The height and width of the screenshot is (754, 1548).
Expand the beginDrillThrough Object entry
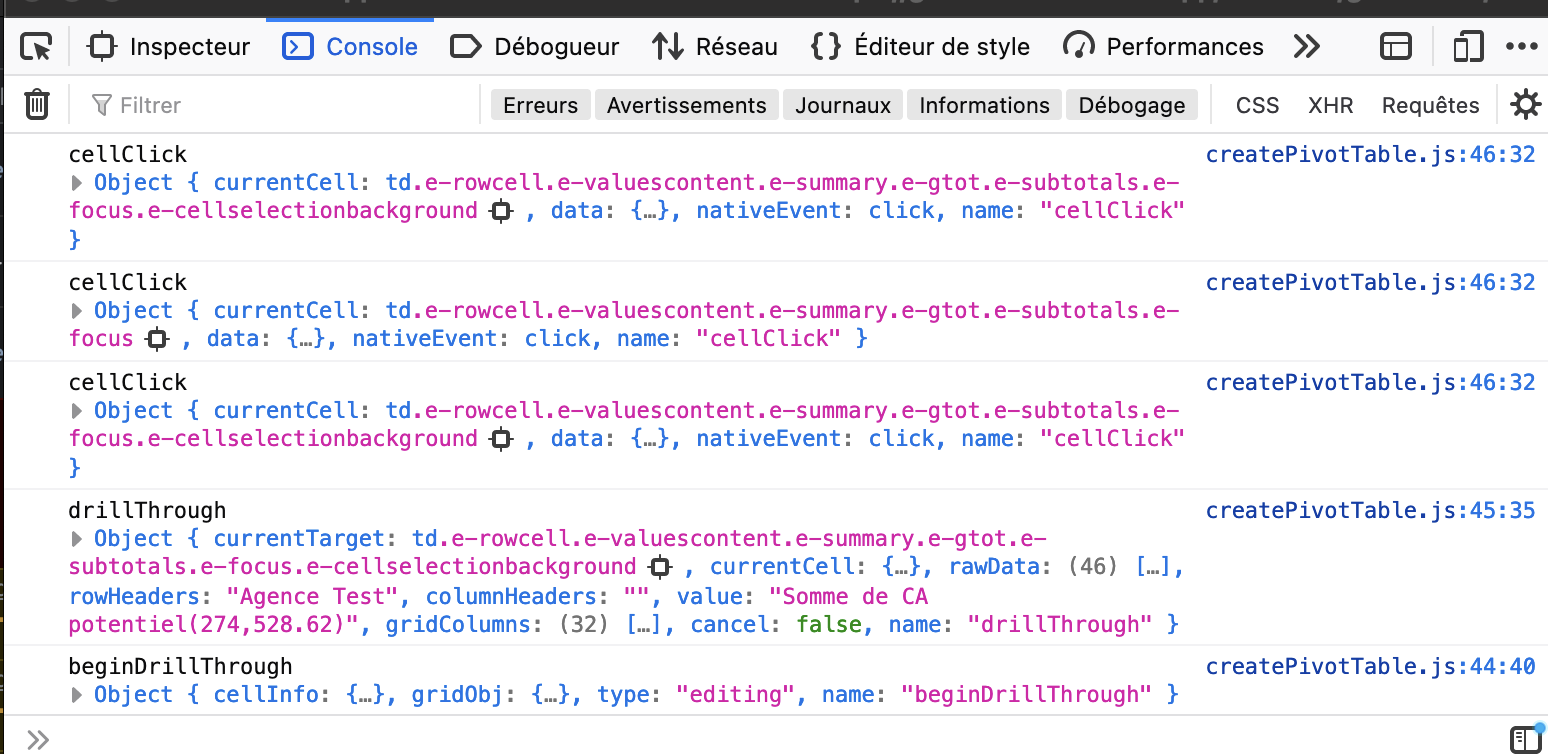pyautogui.click(x=77, y=695)
